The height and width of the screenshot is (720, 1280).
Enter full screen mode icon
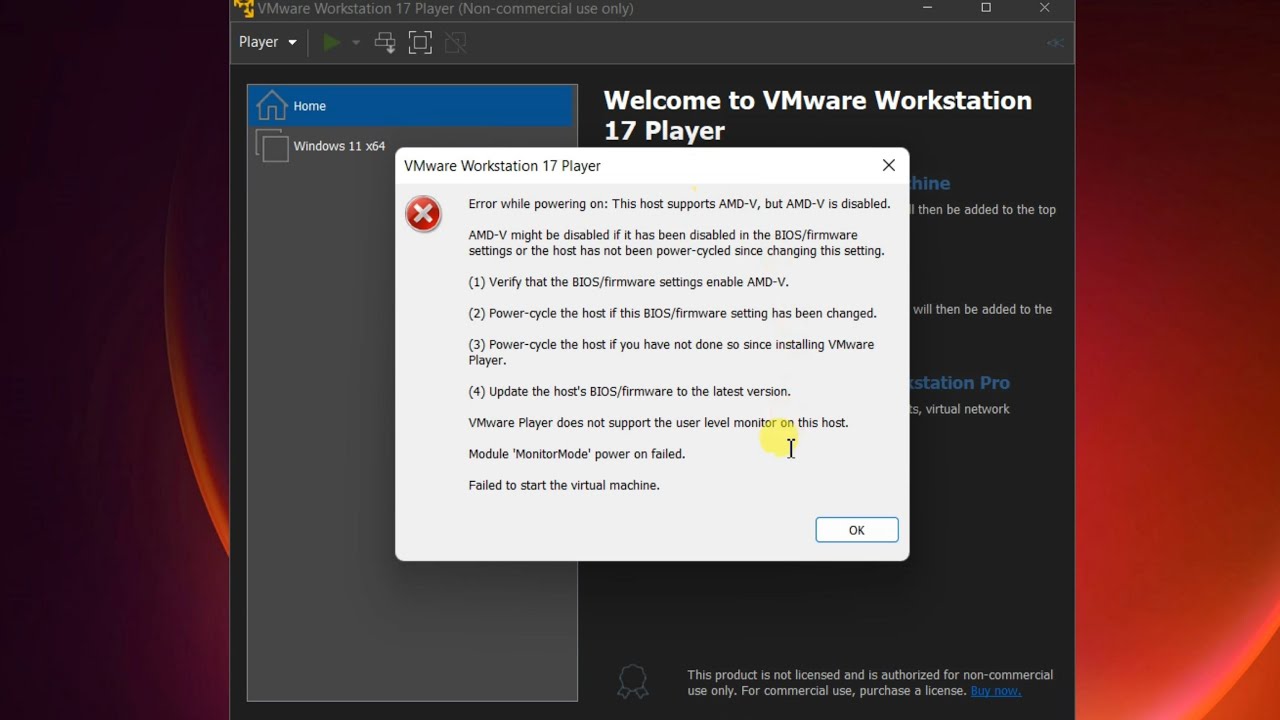(420, 42)
